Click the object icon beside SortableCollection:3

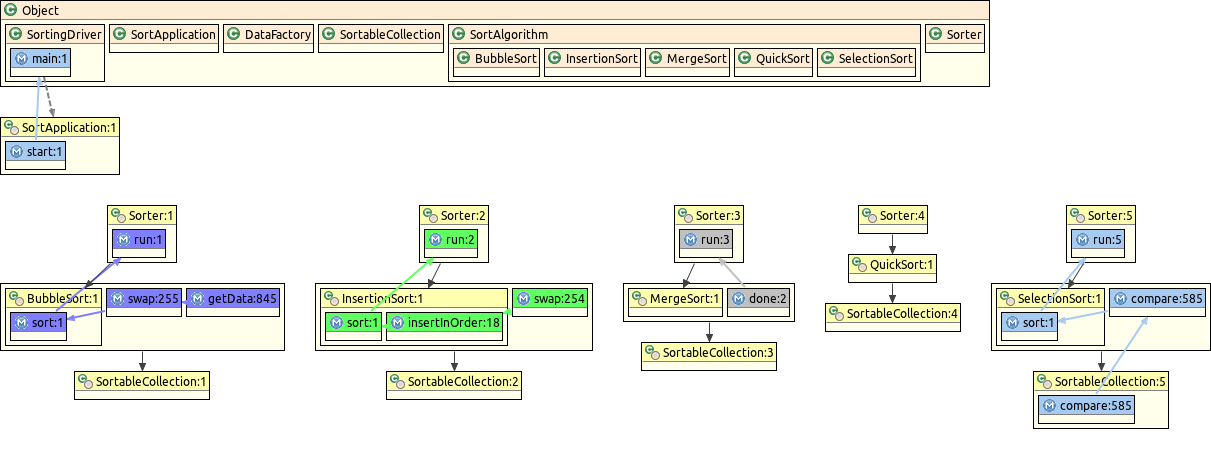[x=651, y=352]
